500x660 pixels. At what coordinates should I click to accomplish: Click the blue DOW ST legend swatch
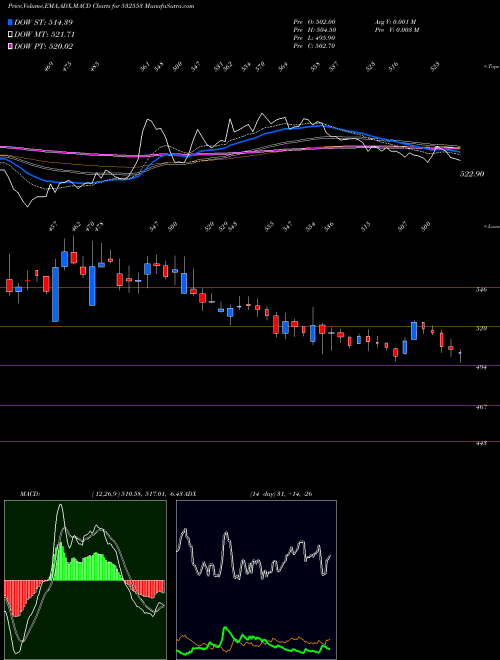(10, 22)
